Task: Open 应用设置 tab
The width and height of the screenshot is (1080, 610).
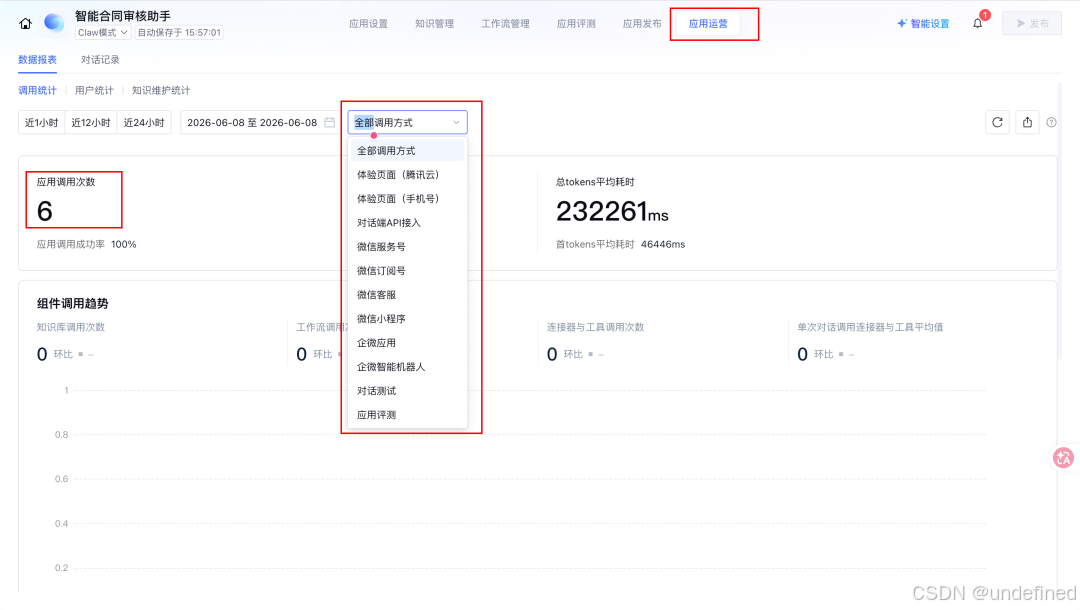Action: [368, 23]
